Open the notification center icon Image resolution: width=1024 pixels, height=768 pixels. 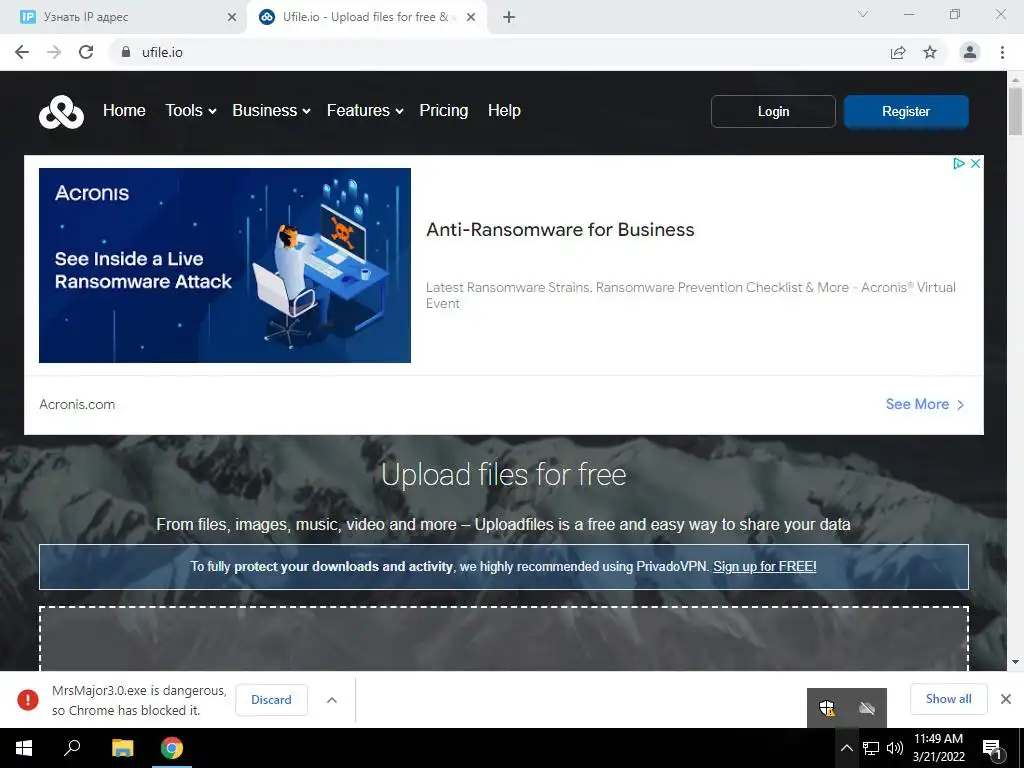(992, 749)
